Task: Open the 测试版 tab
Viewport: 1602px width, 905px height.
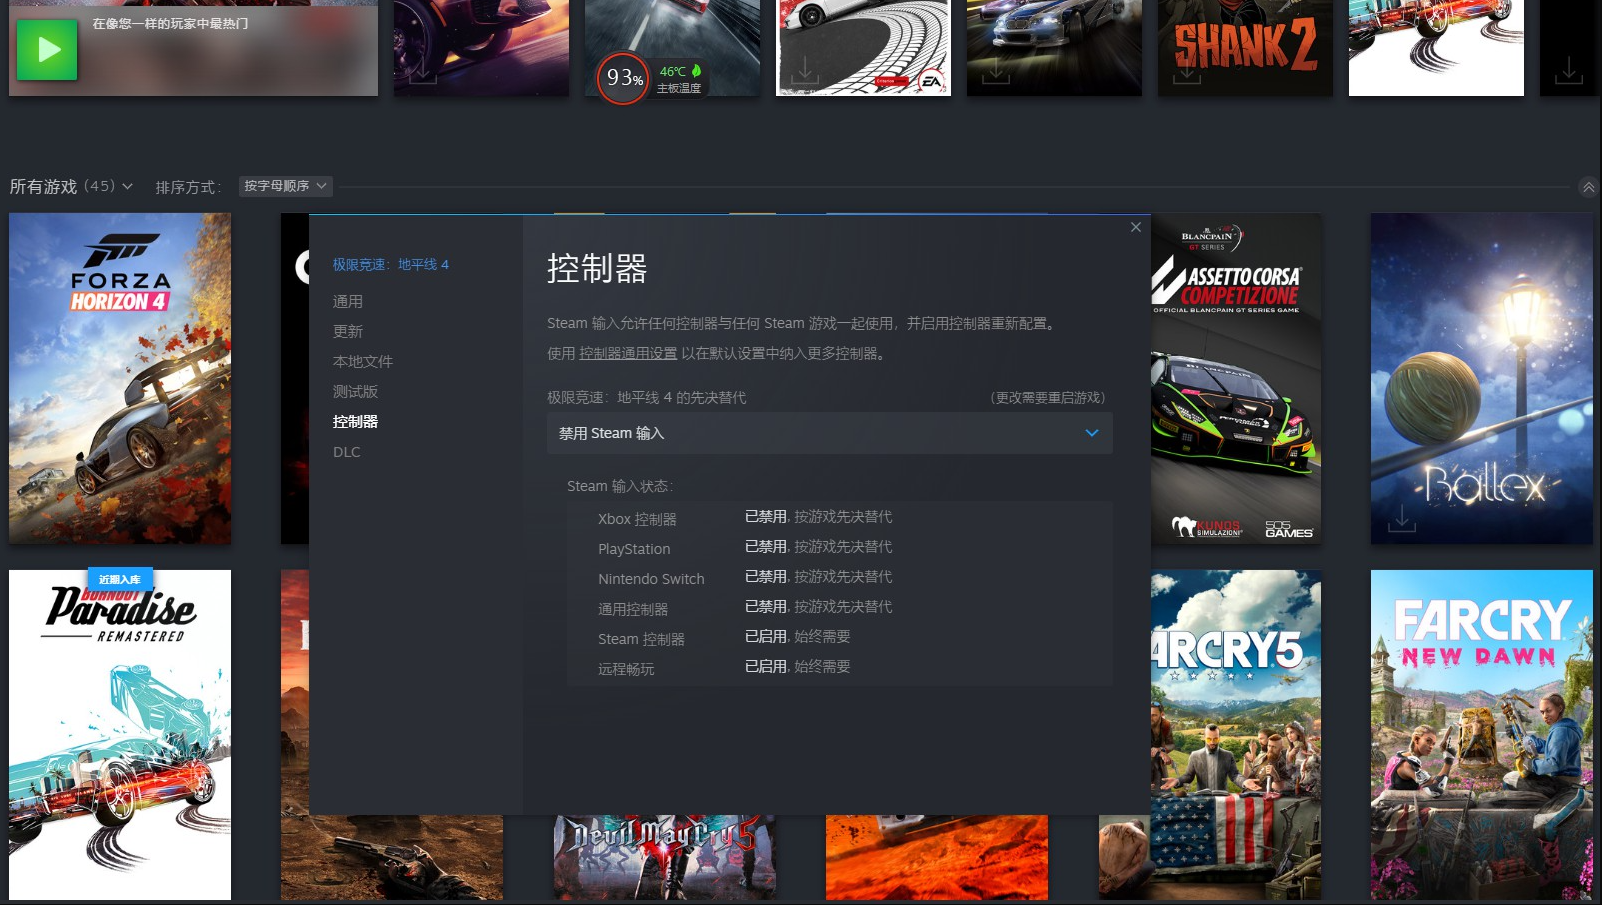Action: point(355,391)
